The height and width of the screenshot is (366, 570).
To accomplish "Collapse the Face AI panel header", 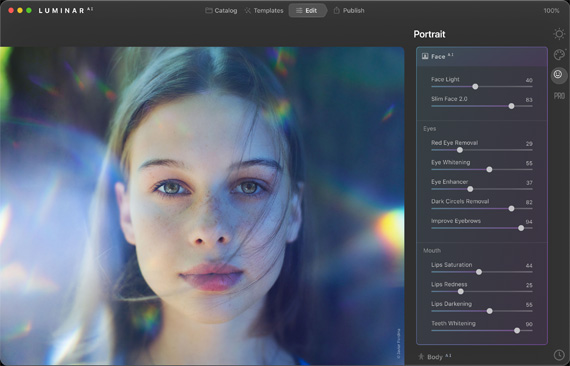I will [x=482, y=56].
